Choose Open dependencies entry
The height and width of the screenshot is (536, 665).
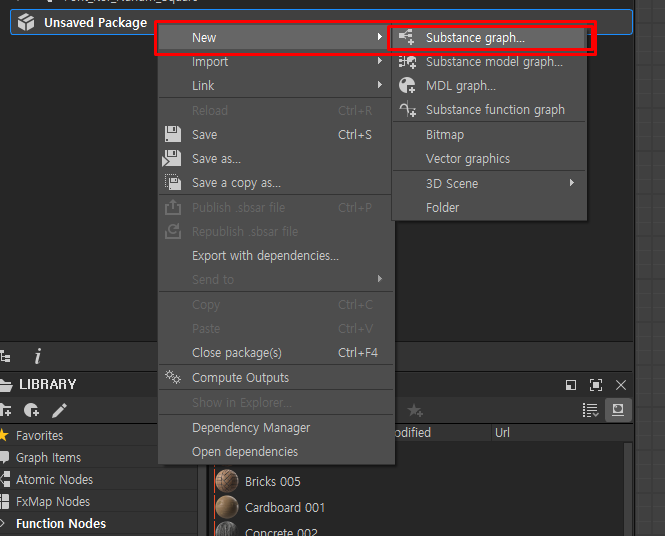tap(276, 452)
